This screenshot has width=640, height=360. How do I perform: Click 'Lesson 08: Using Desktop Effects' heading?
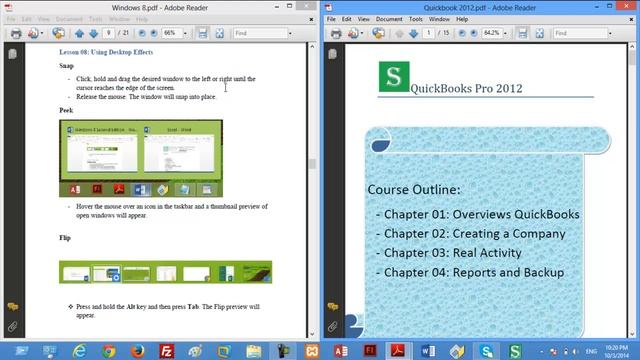(x=106, y=52)
